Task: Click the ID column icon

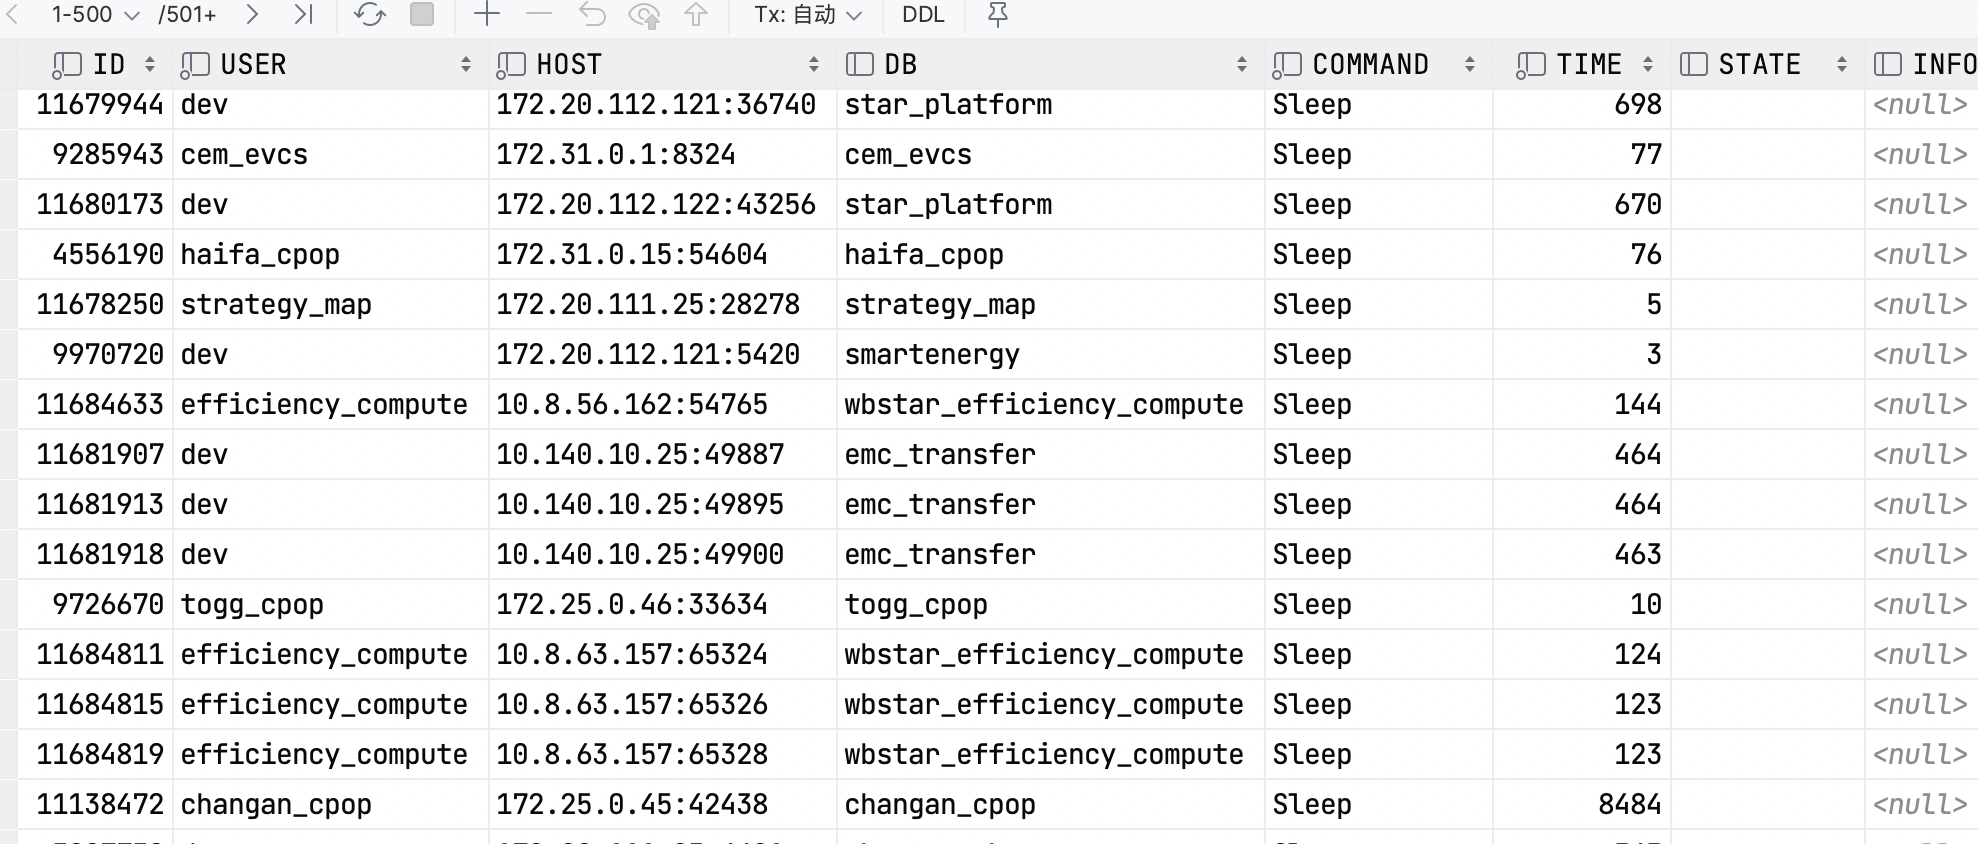Action: (x=67, y=65)
